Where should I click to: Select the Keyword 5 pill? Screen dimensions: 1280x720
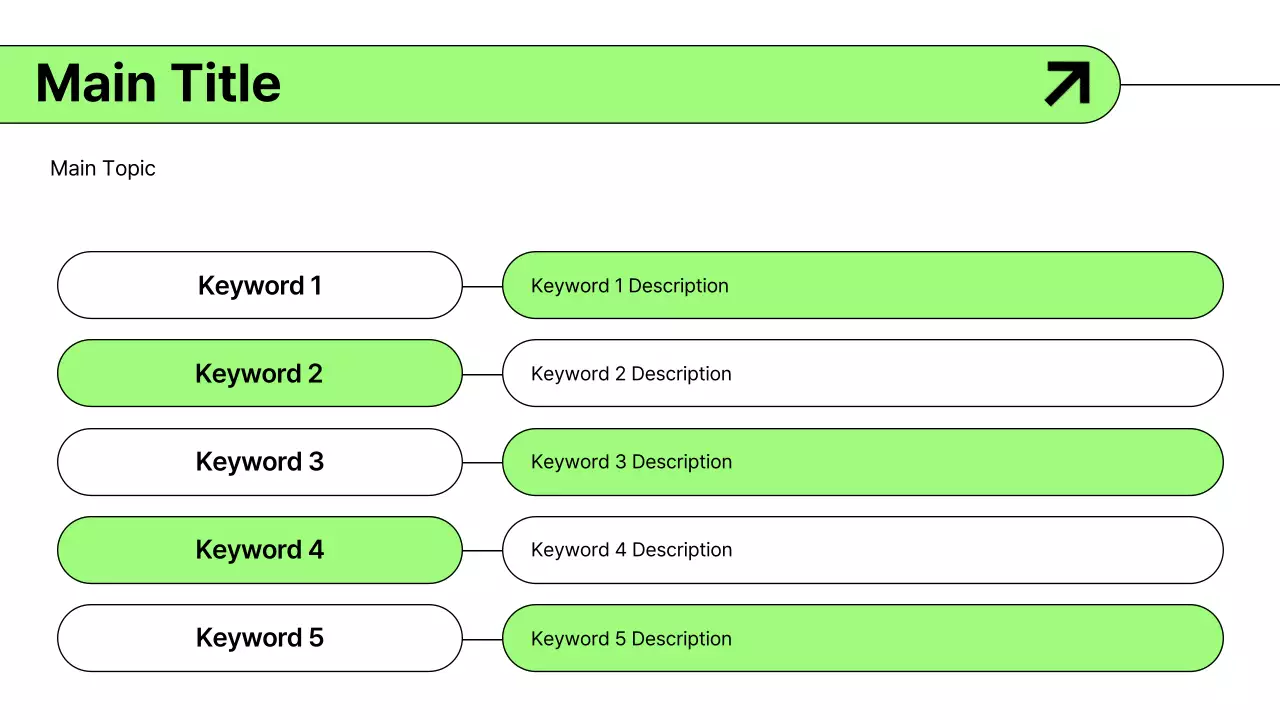coord(260,638)
